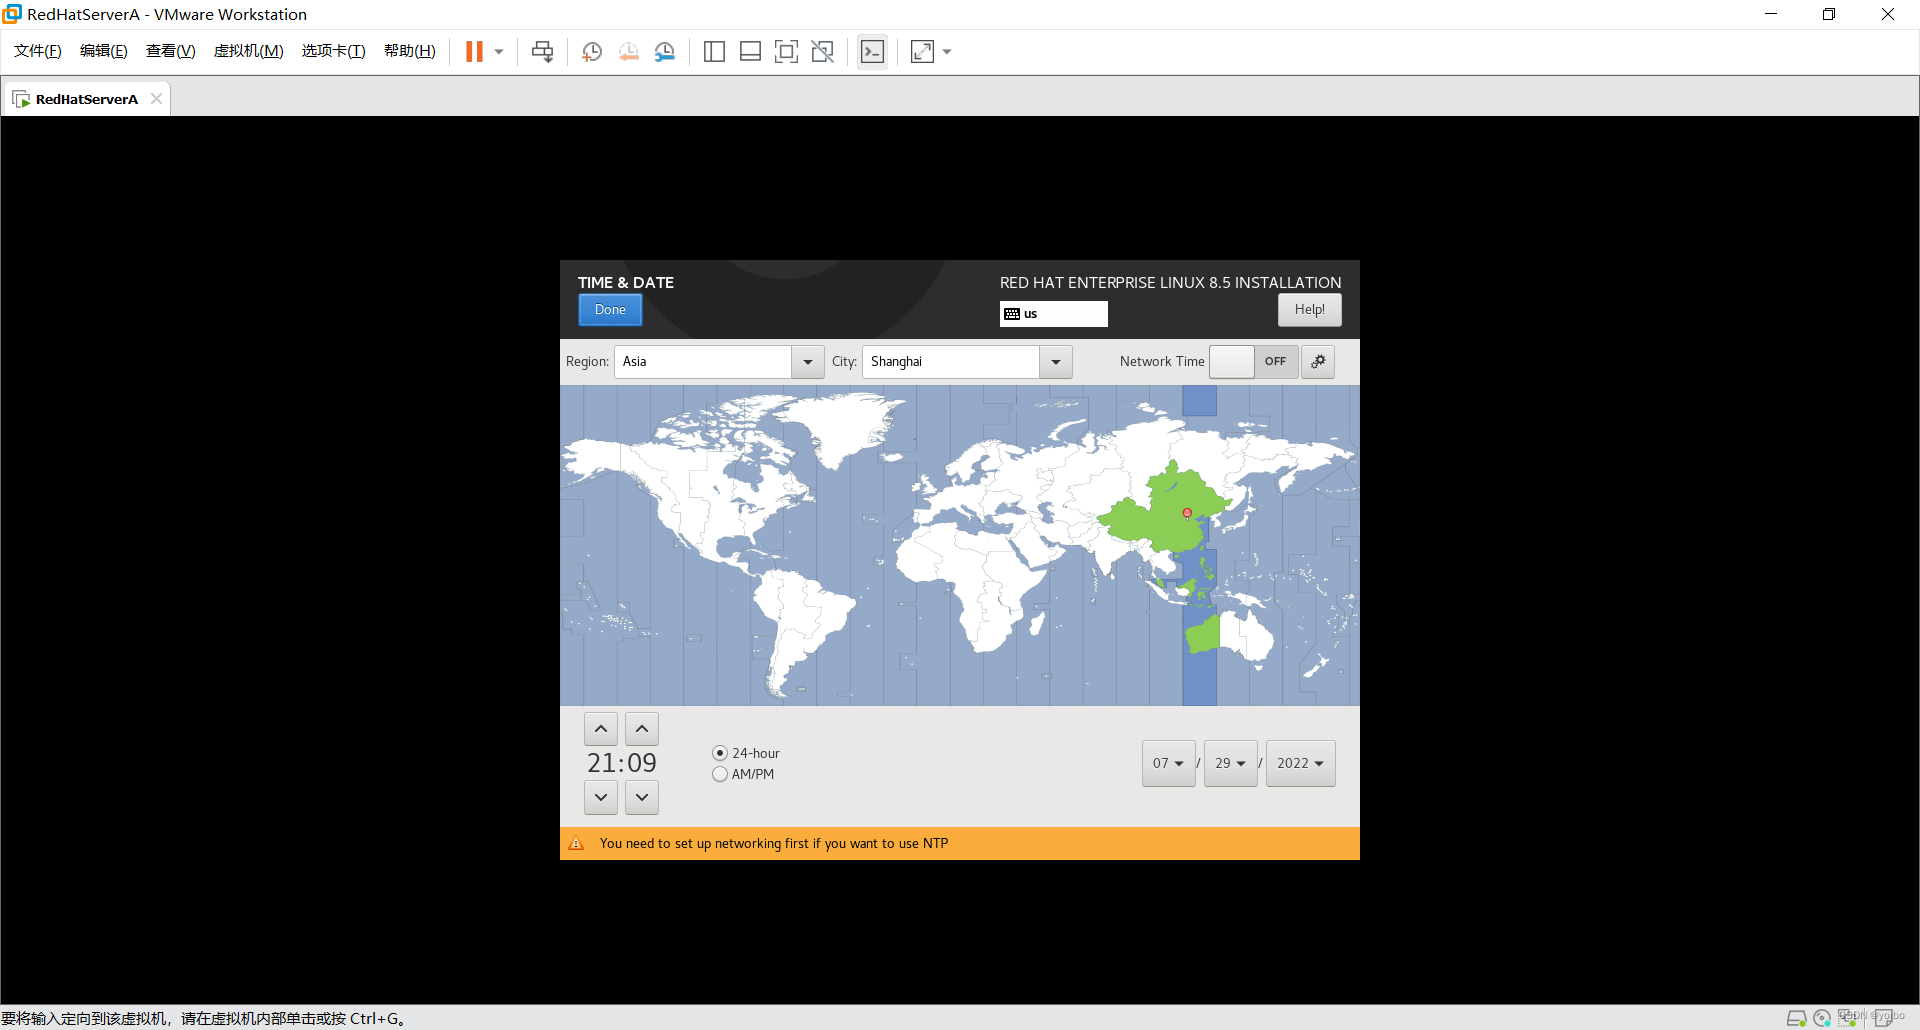
Task: Open the snapshot manager
Action: tap(665, 52)
